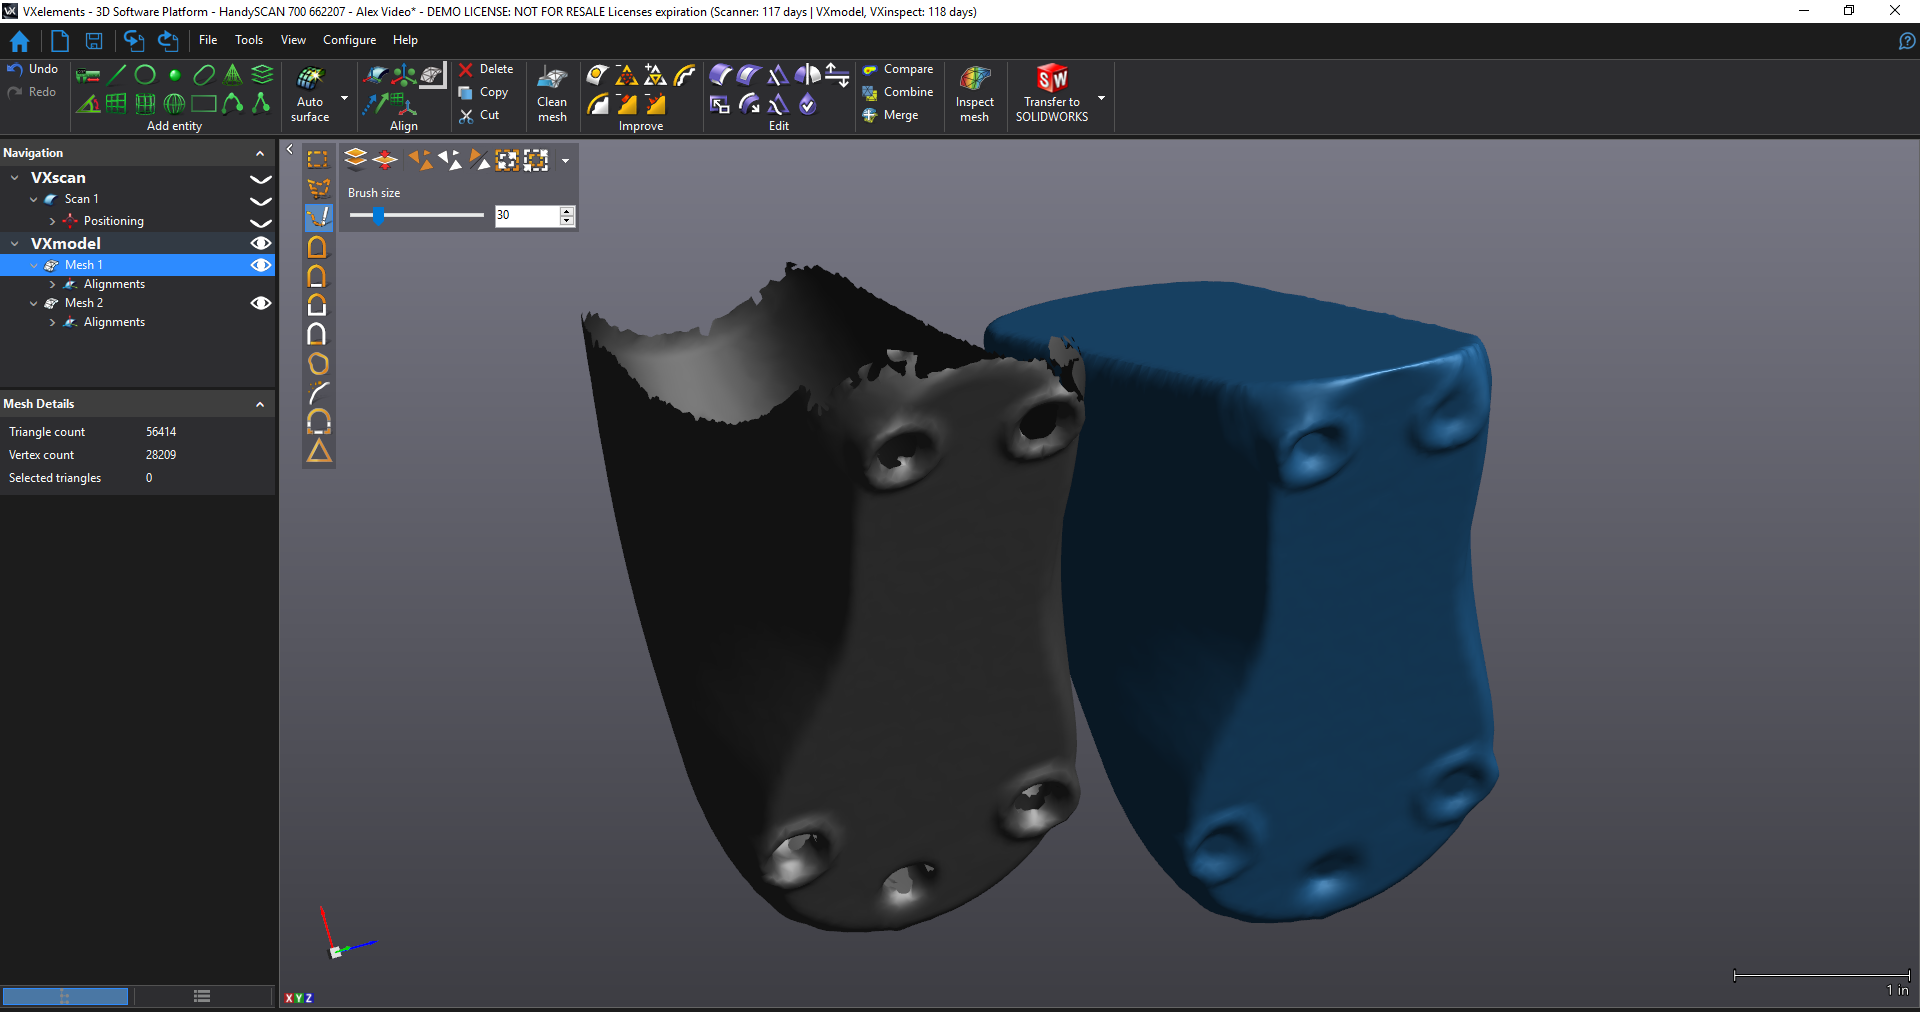Collapse the VXscan tree node
Viewport: 1920px width, 1012px height.
[15, 178]
